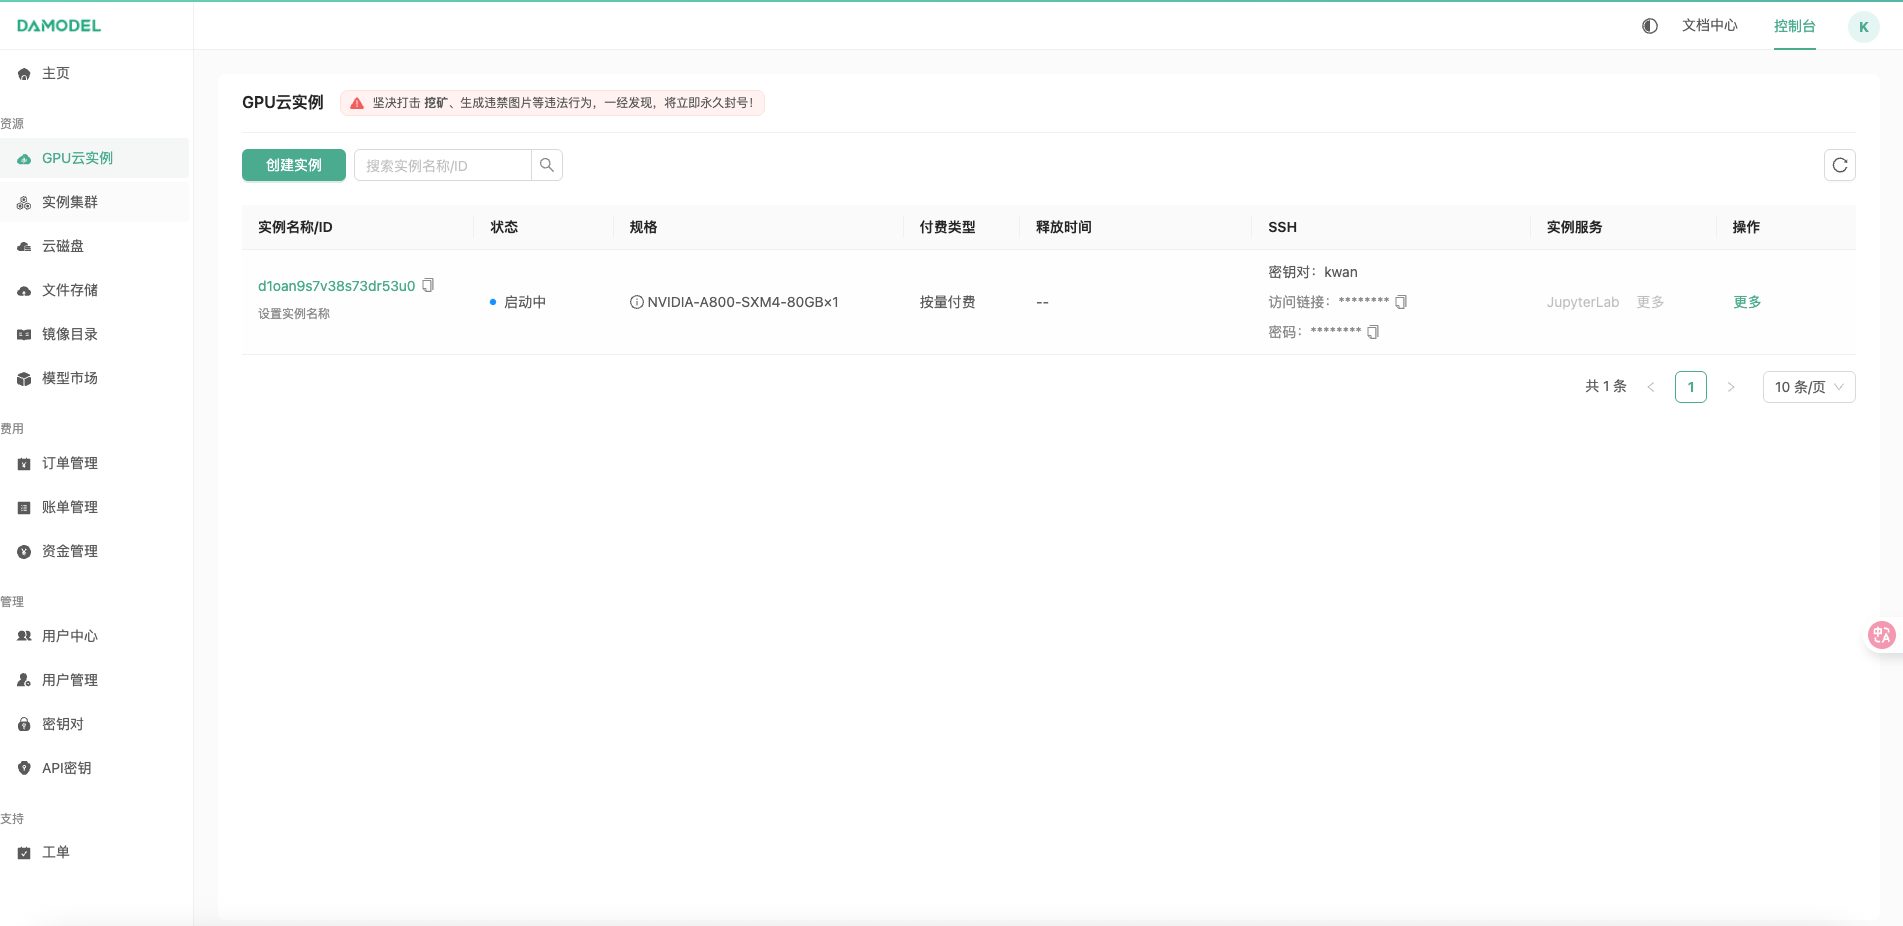This screenshot has height=926, width=1903.
Task: Open 镜像目录 sidebar item
Action: pos(94,334)
